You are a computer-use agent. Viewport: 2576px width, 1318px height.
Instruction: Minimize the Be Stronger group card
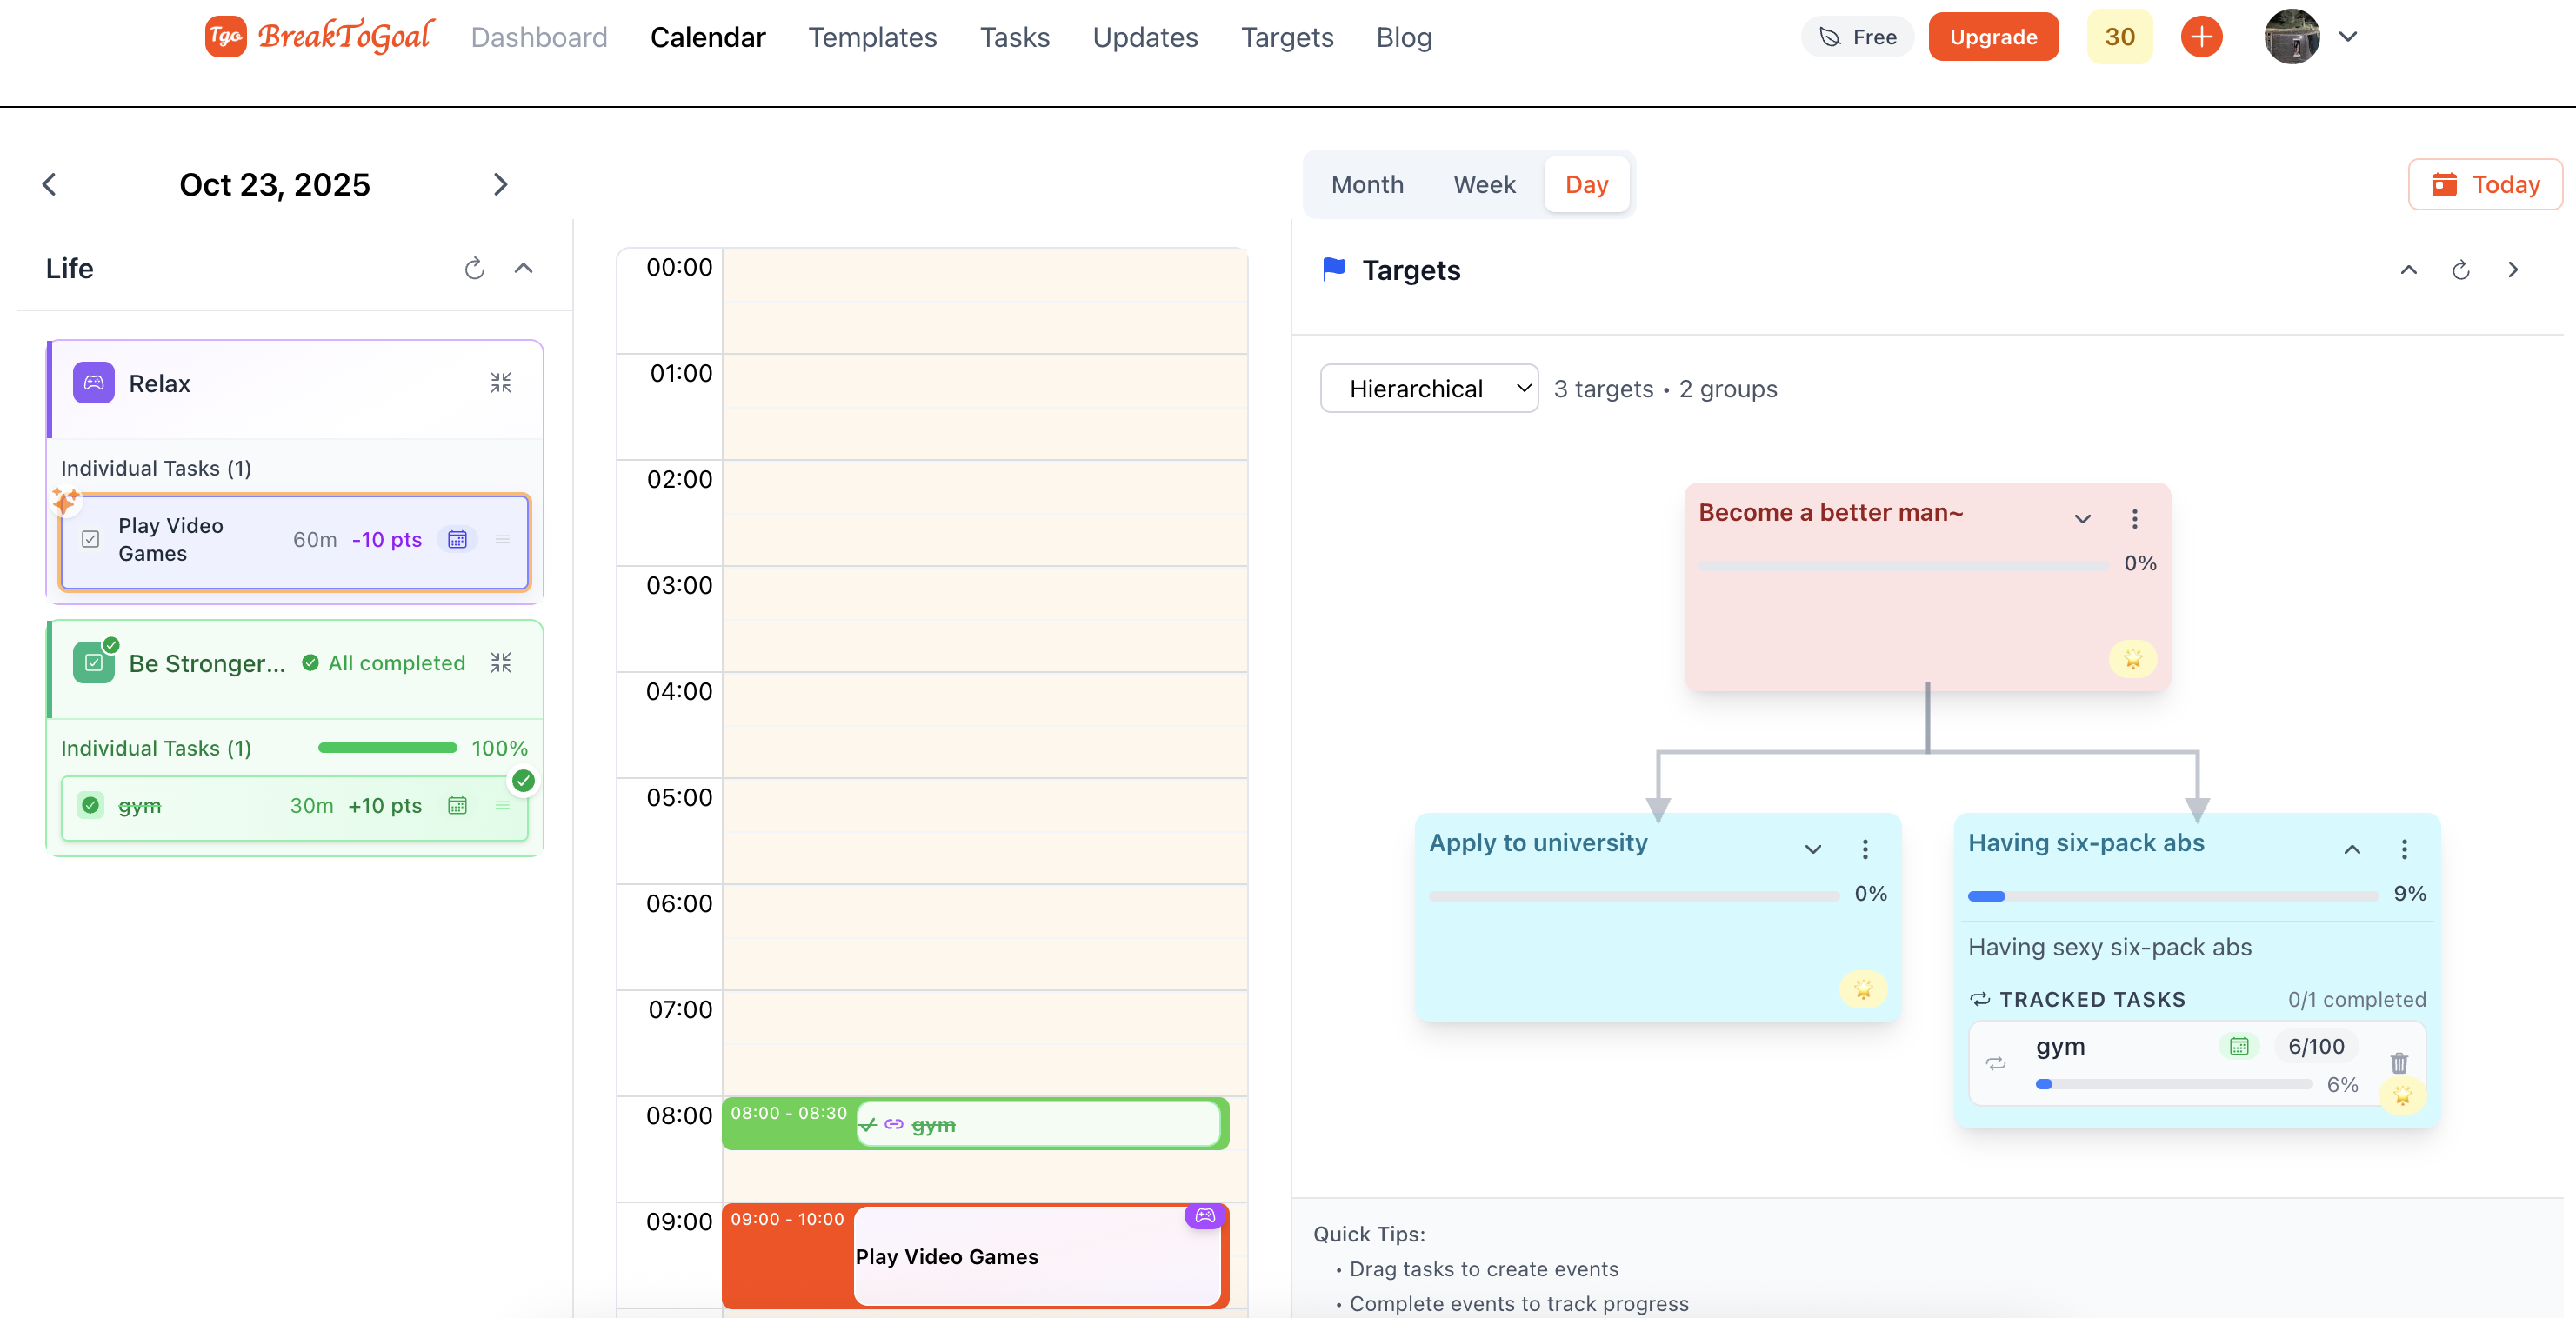500,663
